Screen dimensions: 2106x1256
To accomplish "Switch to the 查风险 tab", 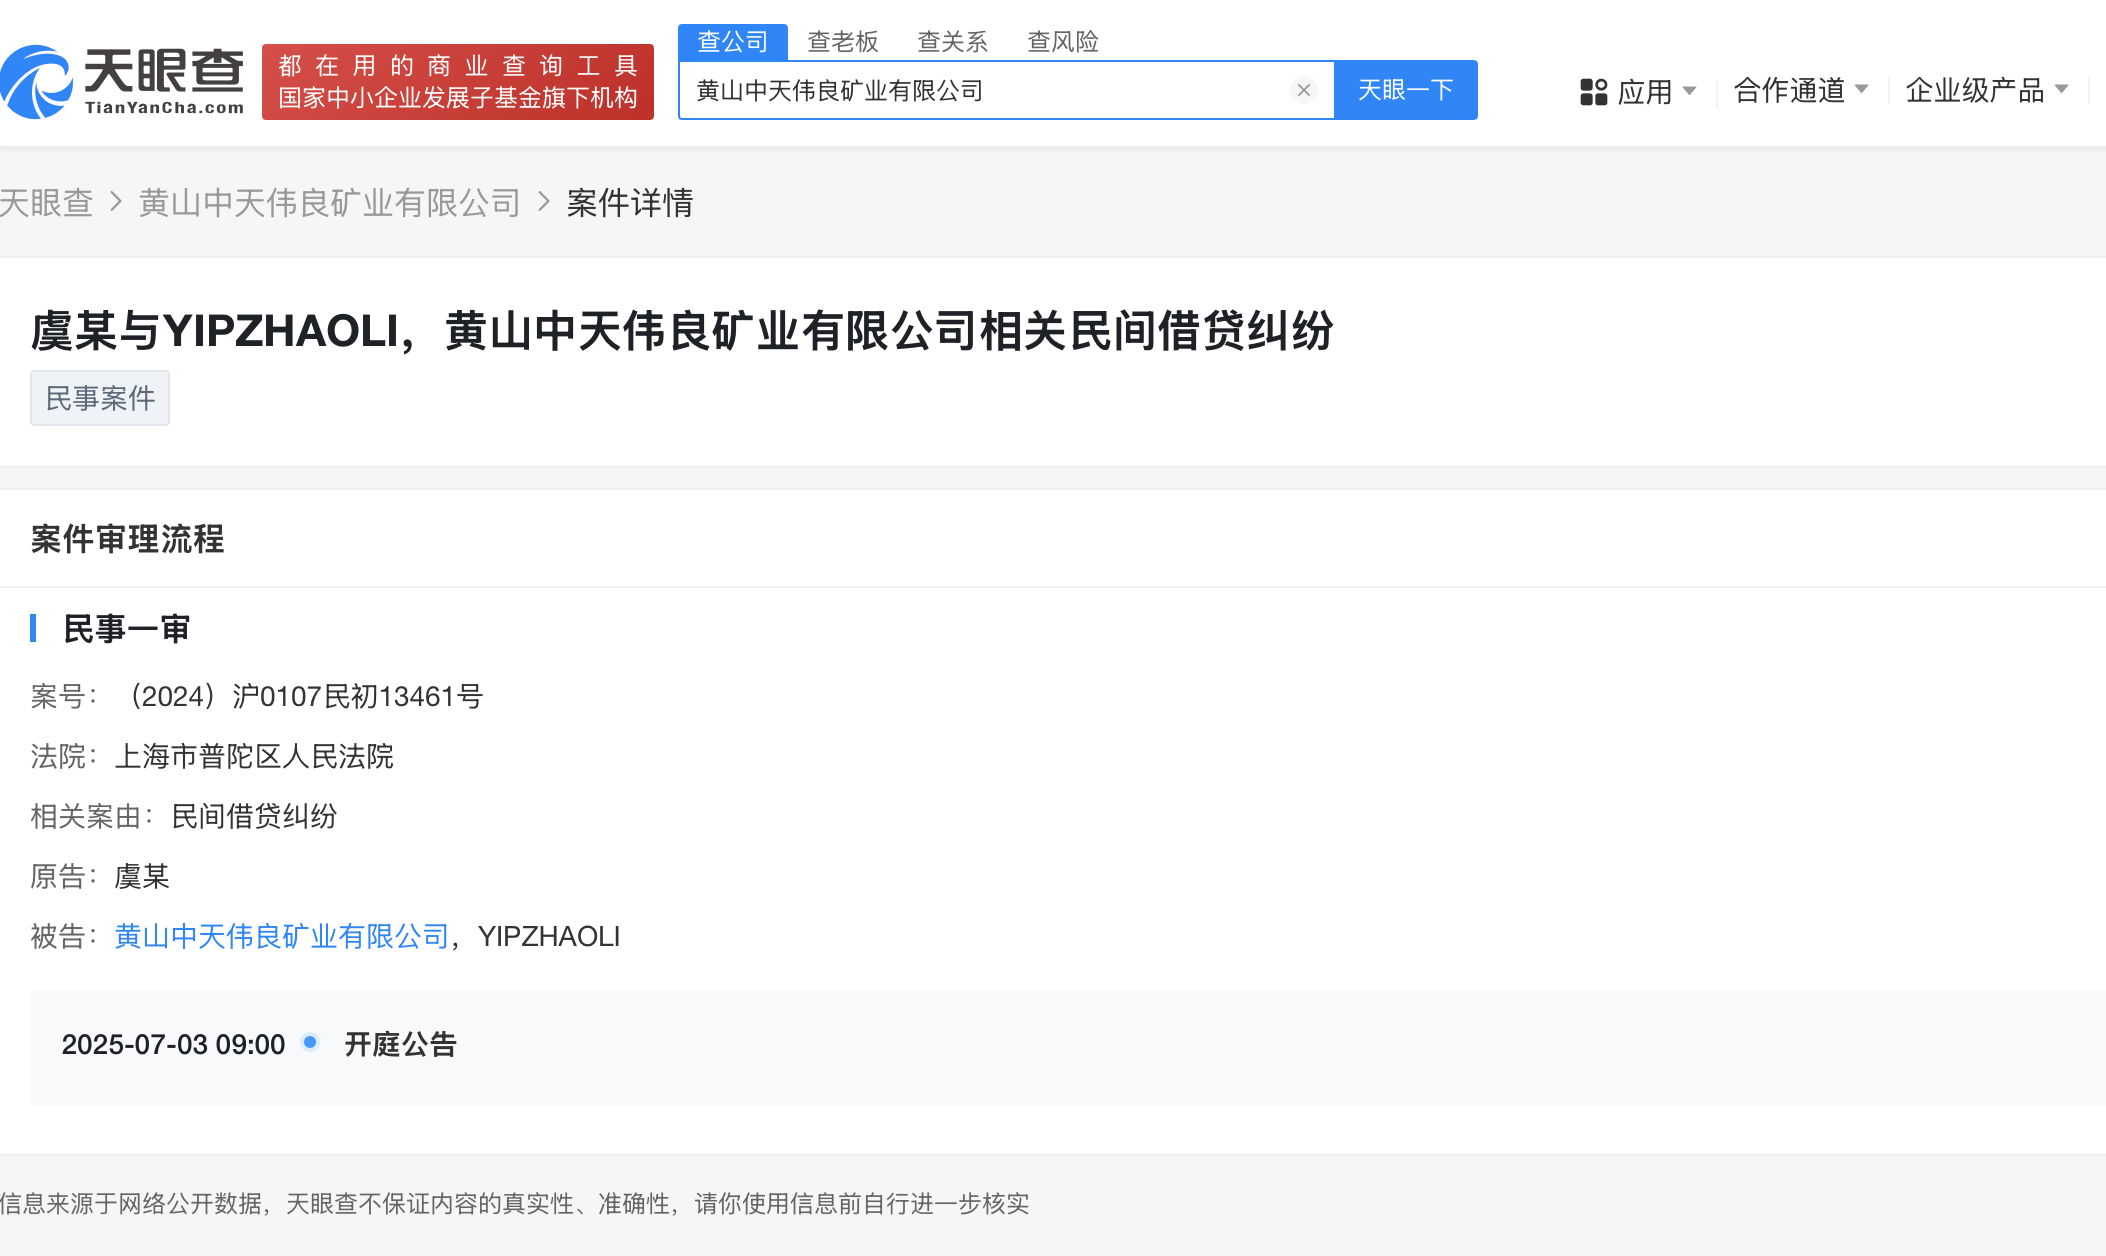I will pos(1062,42).
